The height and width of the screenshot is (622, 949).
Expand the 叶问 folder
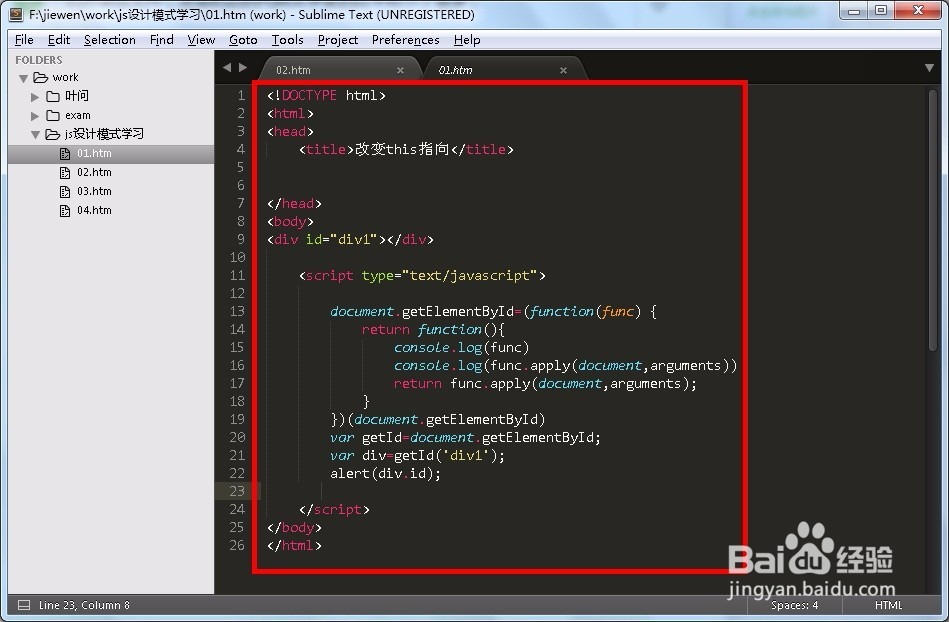point(36,96)
